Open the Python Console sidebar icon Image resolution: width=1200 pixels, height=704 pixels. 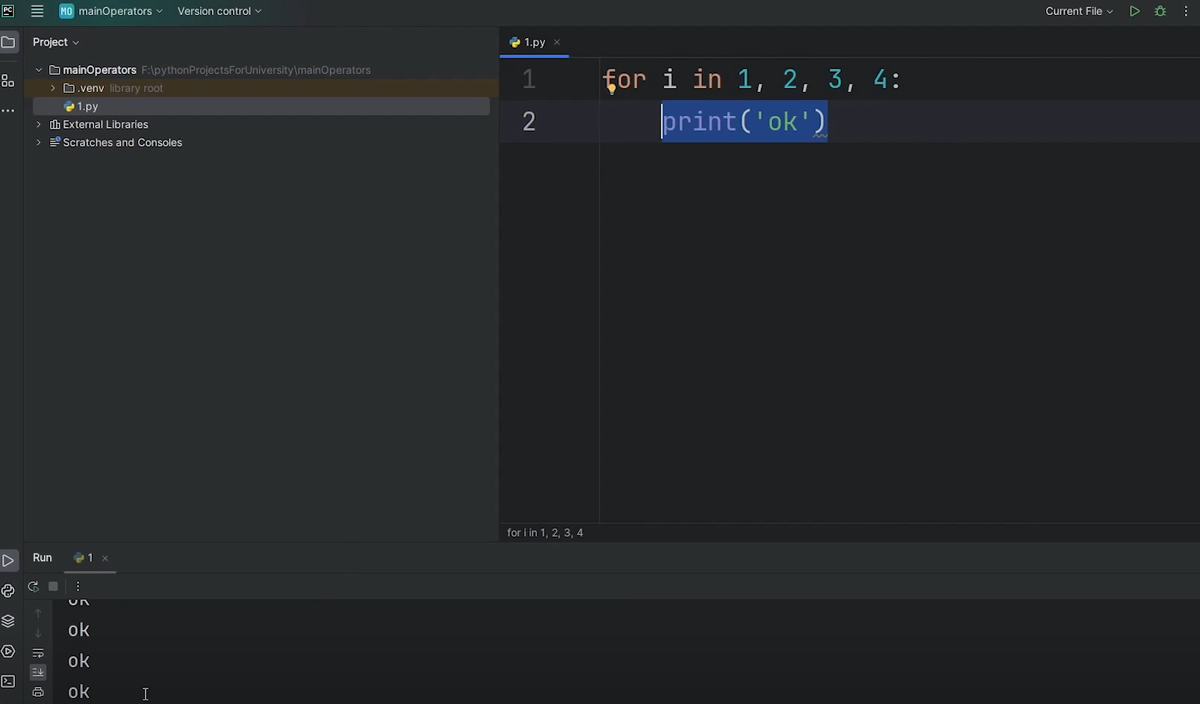coord(8,591)
